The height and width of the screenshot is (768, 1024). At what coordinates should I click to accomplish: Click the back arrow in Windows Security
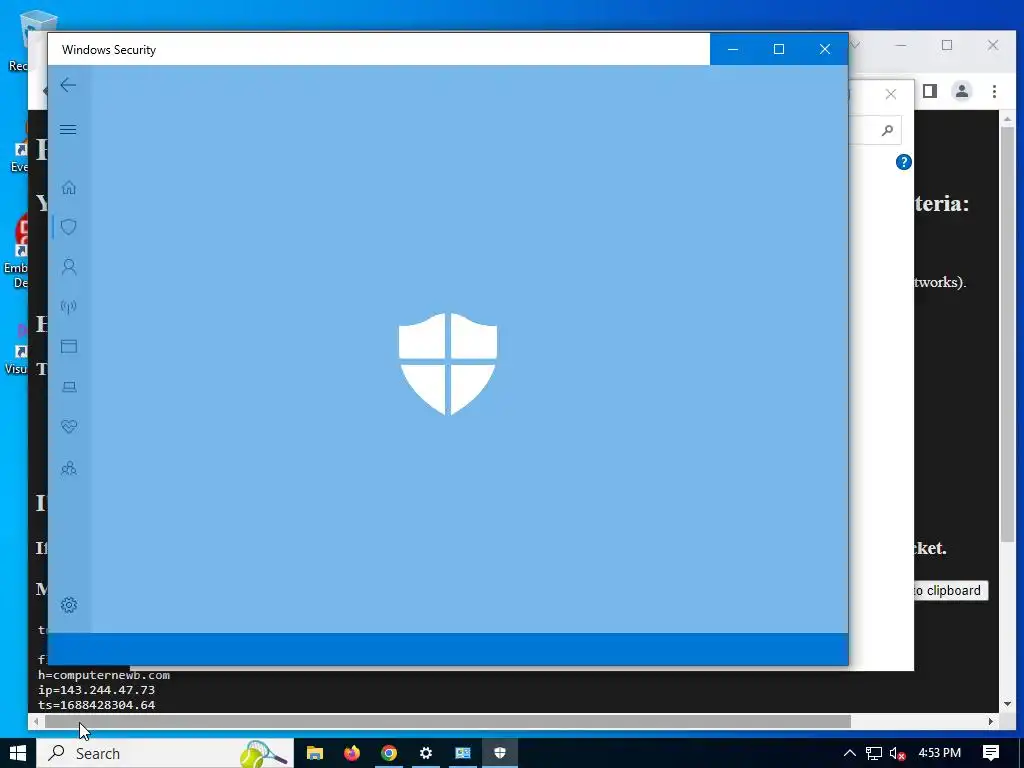[x=68, y=85]
